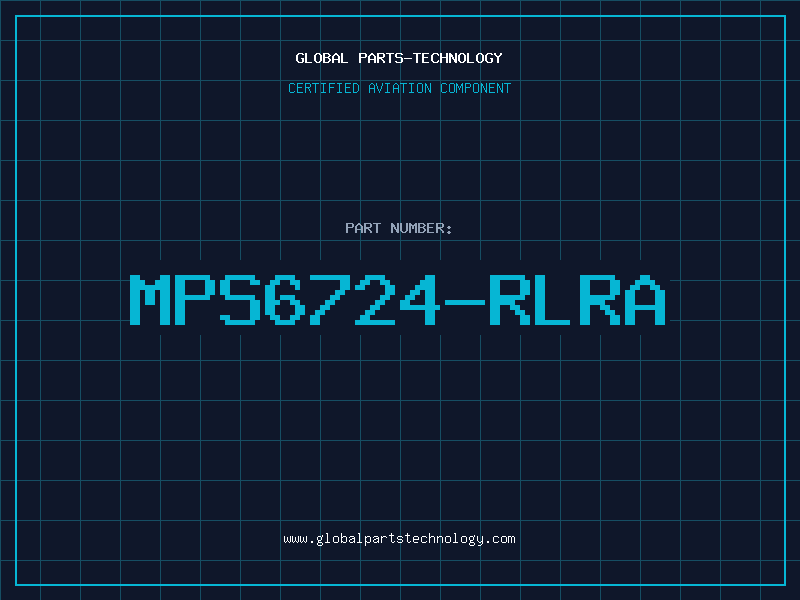
Task: Click the GLOBAL PARTS-TECHNOLOGY heading
Action: pos(399,58)
